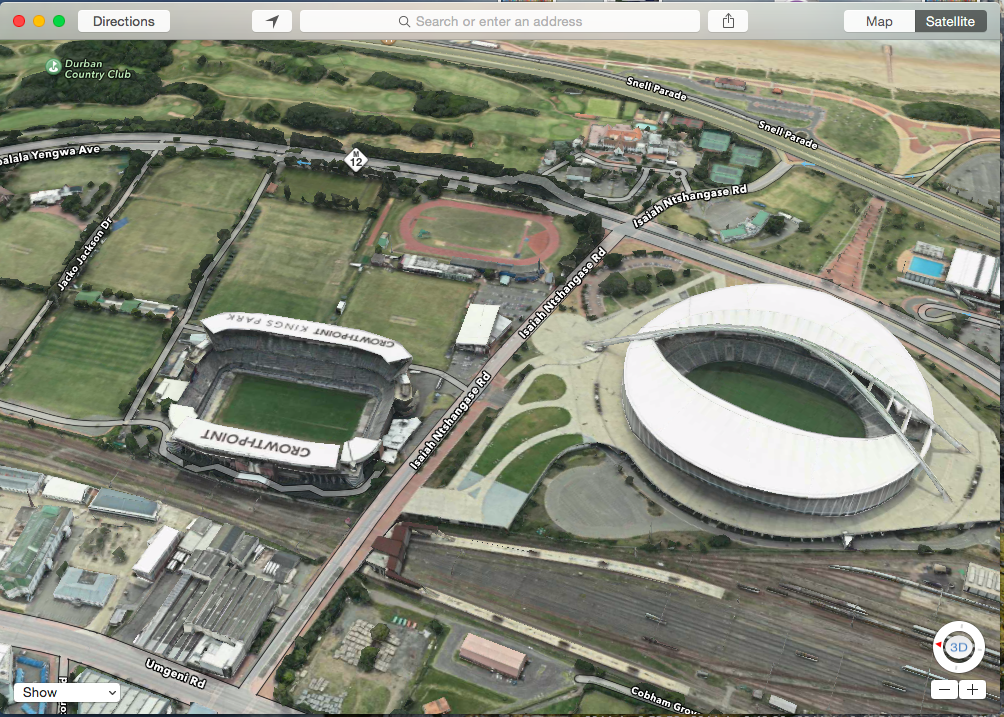
Task: Open the Share menu icon
Action: point(728,21)
